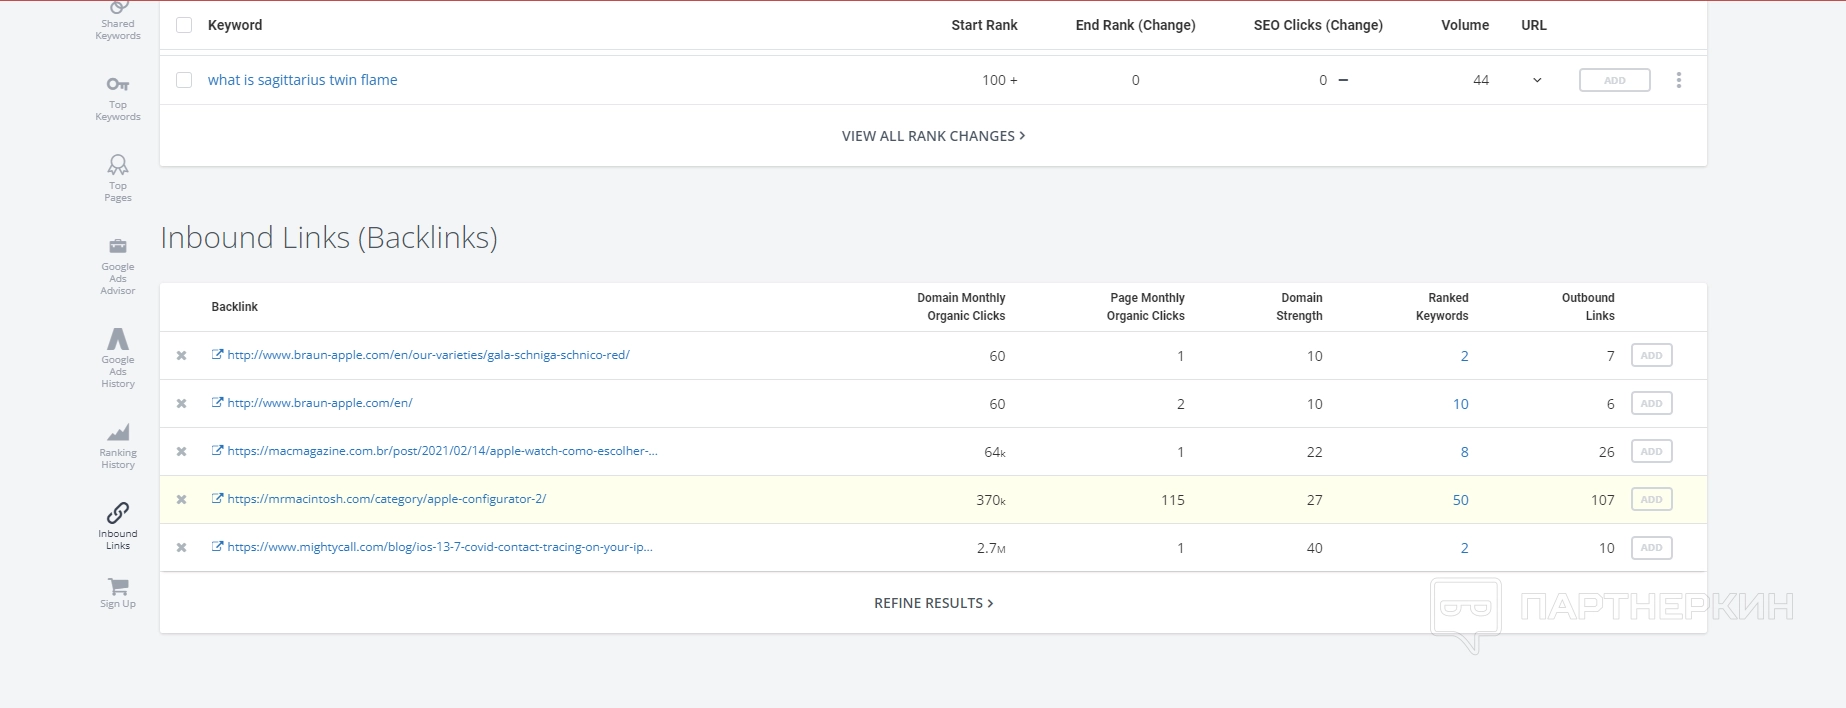Screen dimensions: 1846x708
Task: Open more options for sagittarius keyword row
Action: coord(1678,80)
